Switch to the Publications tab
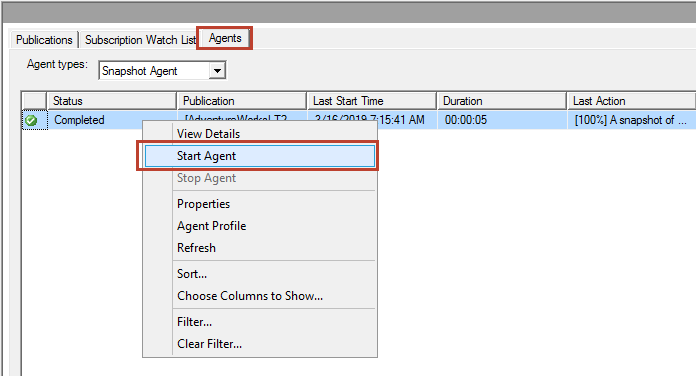Screen dimensions: 696x376 coord(44,40)
